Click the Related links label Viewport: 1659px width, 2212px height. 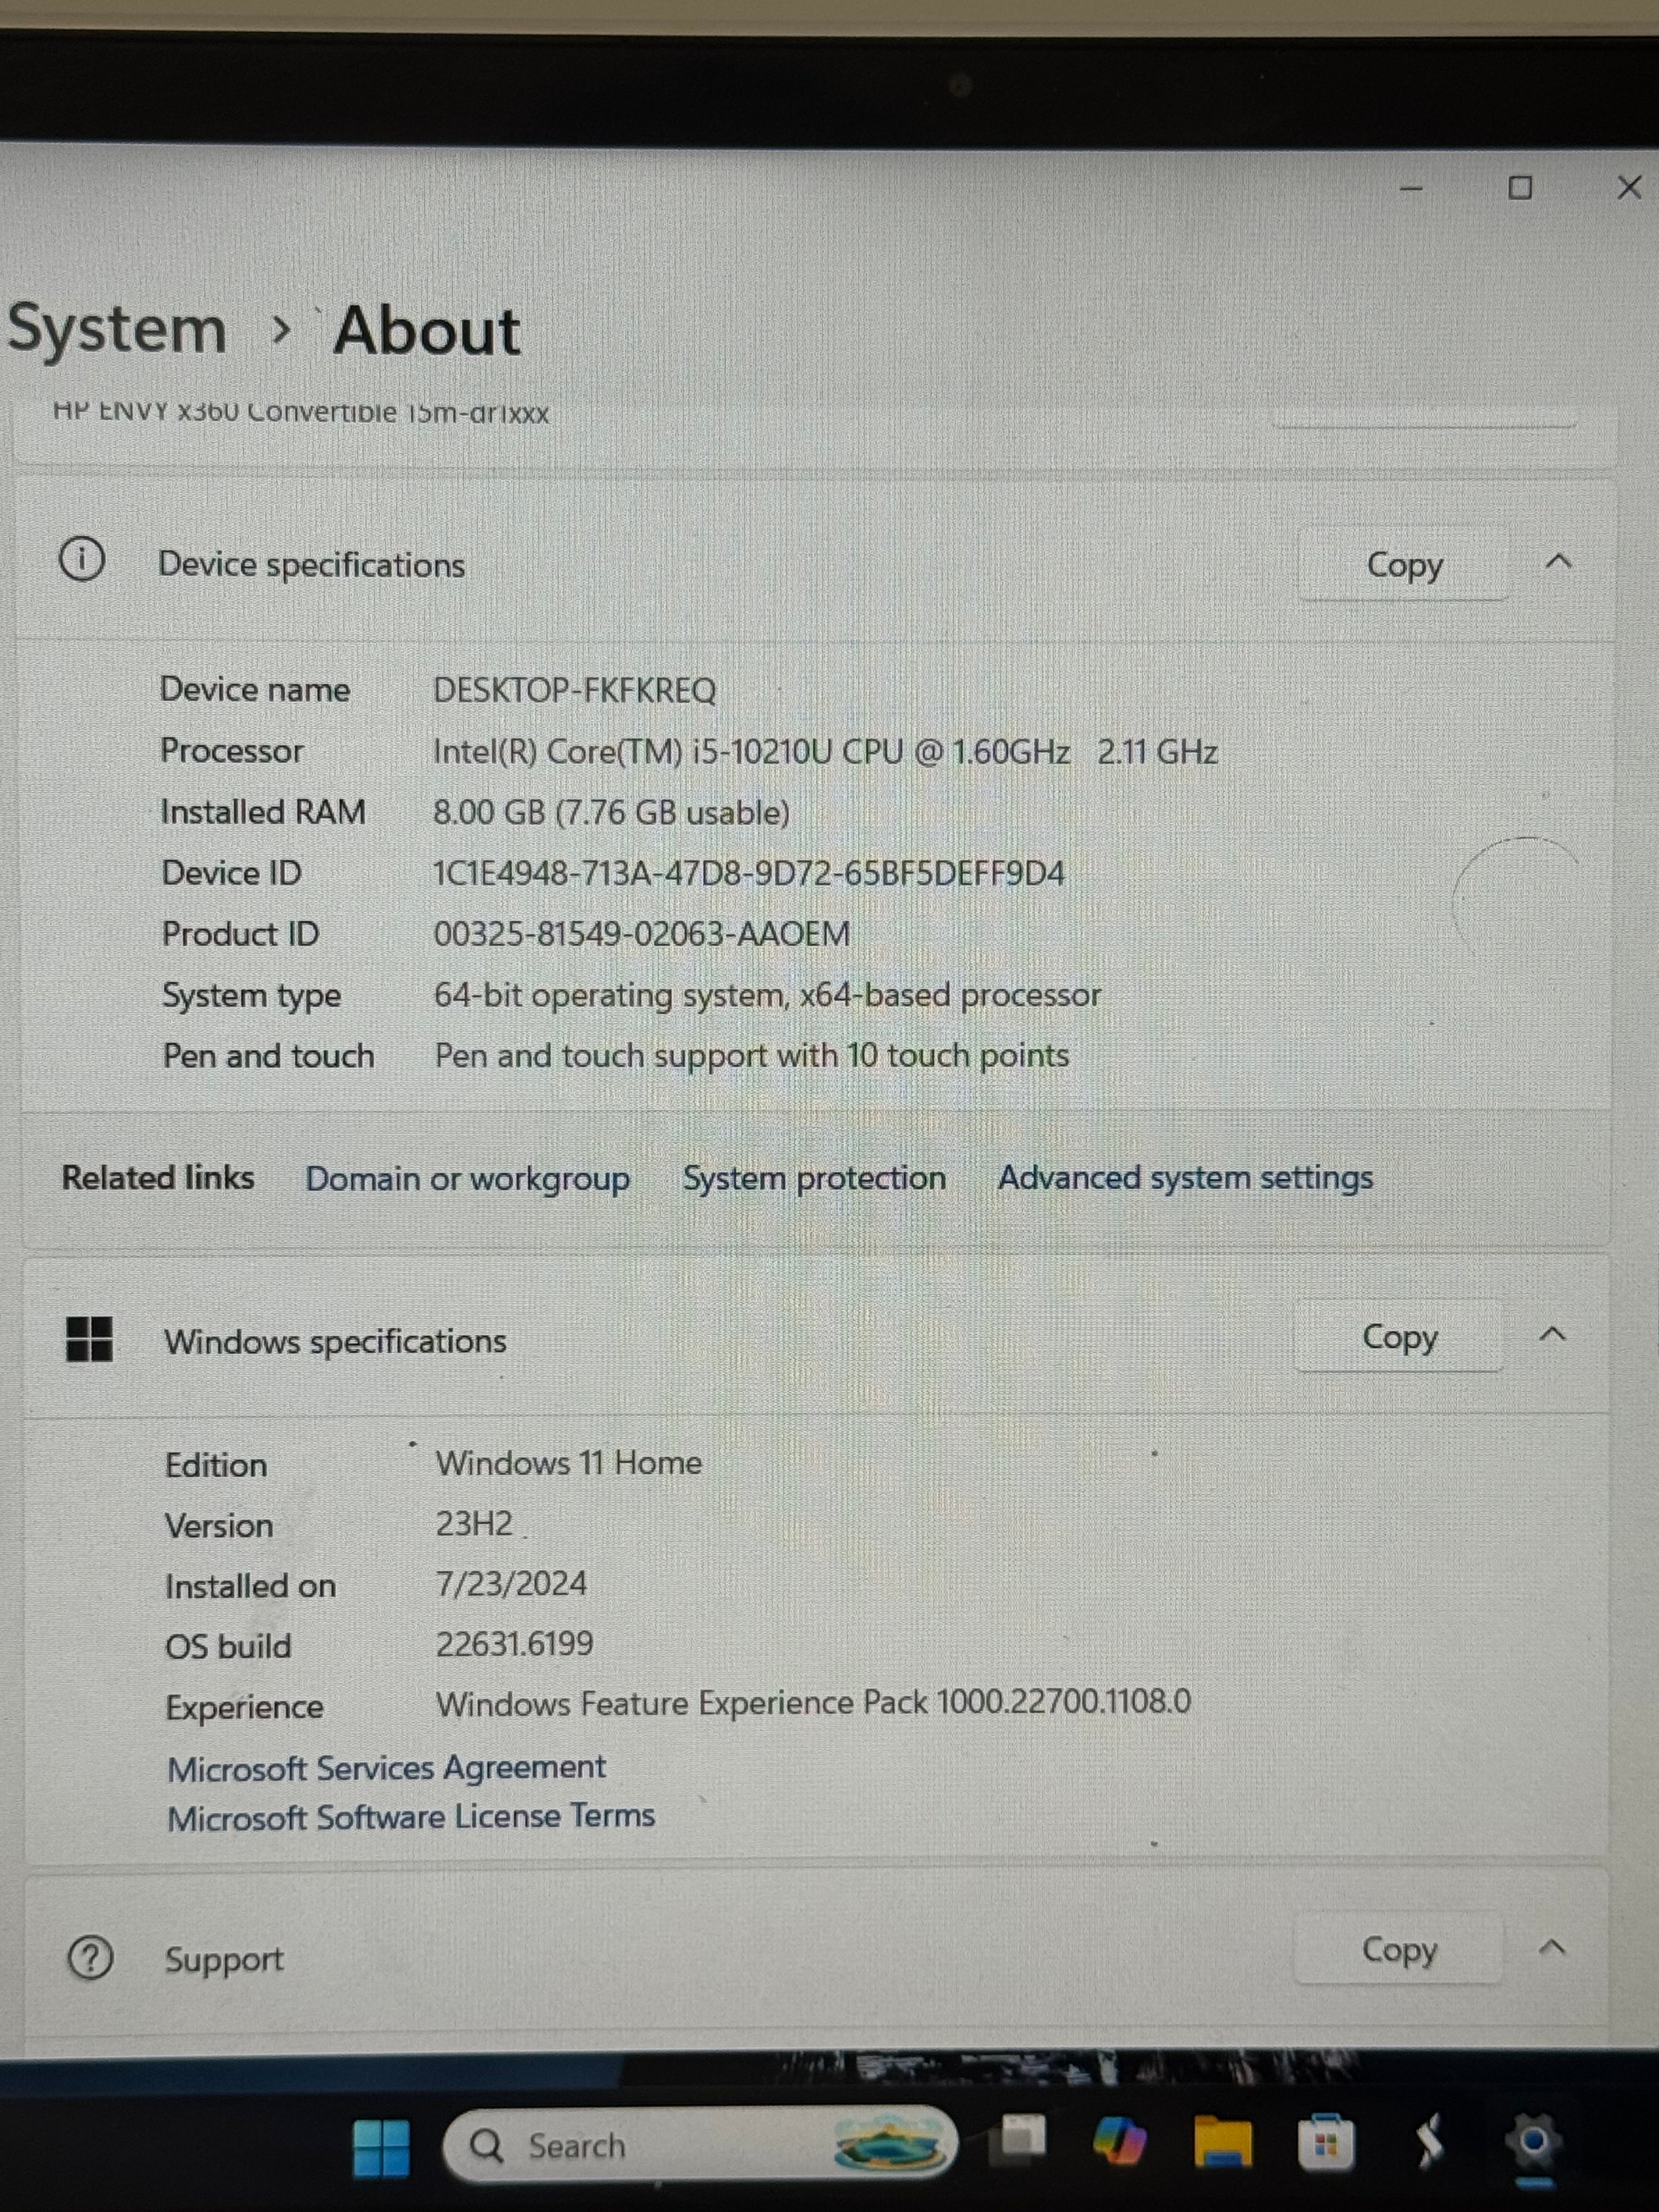(x=158, y=1178)
